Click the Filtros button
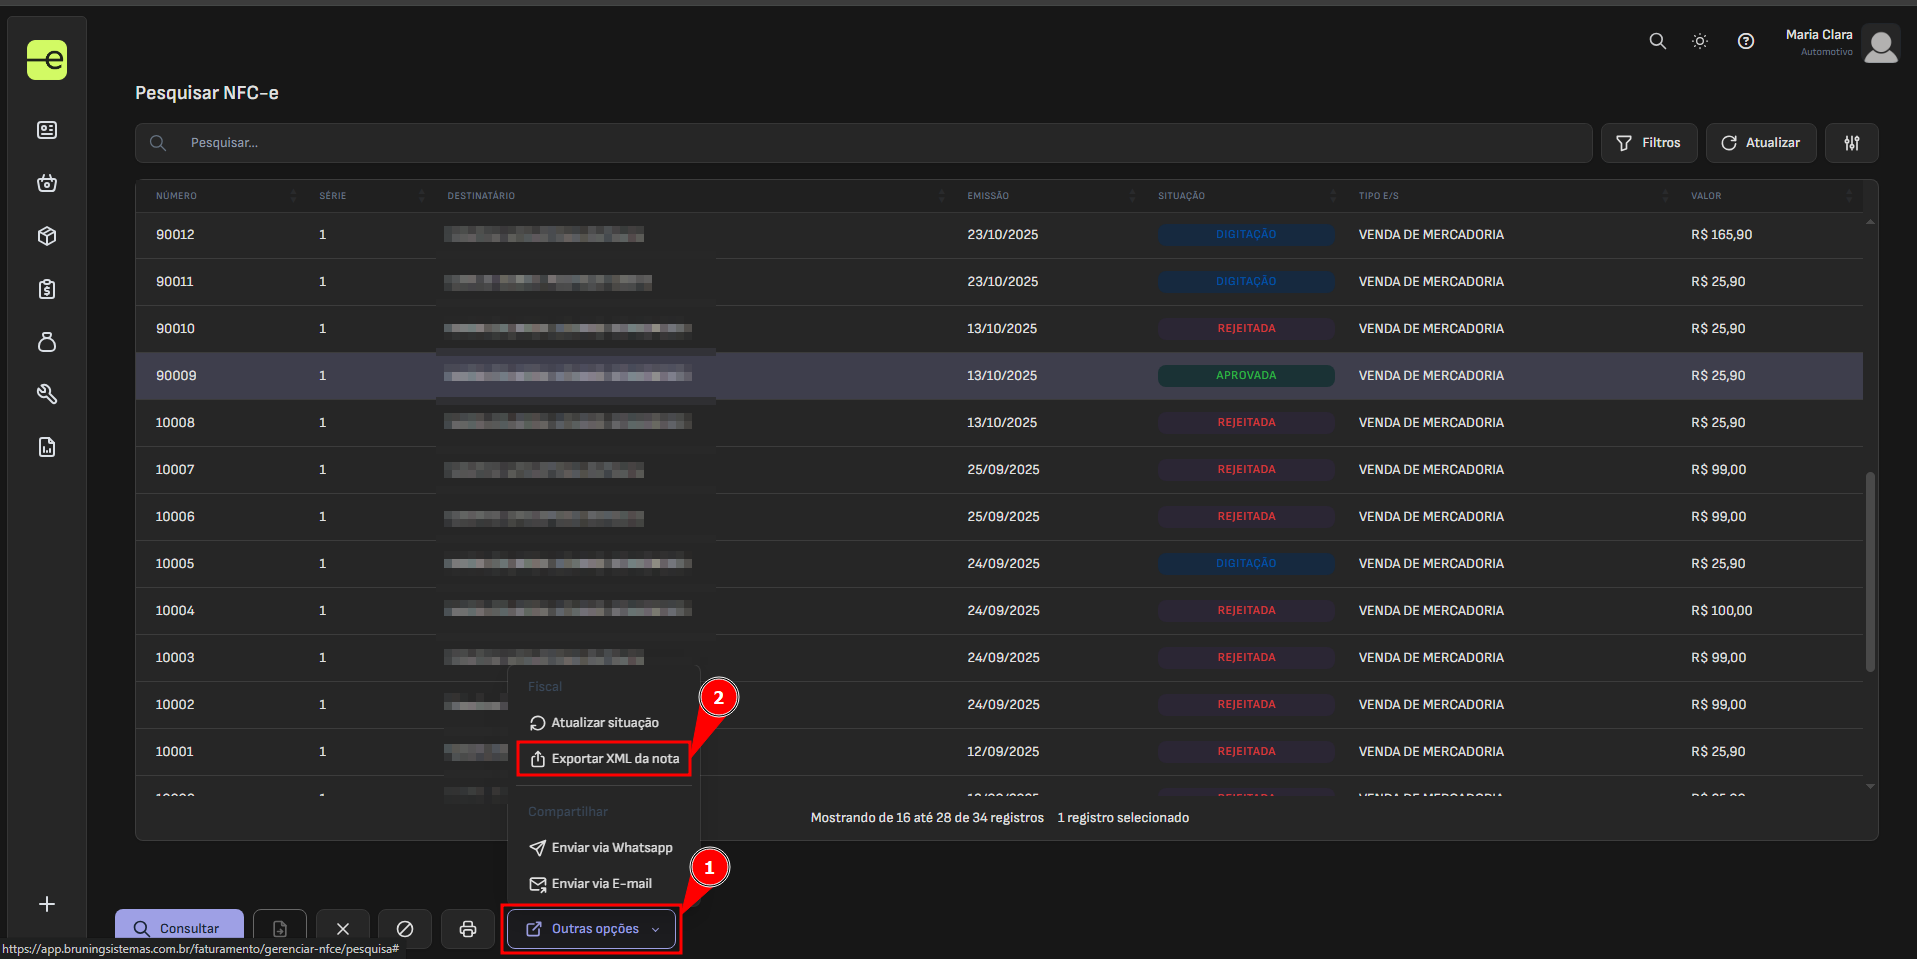 [1648, 143]
